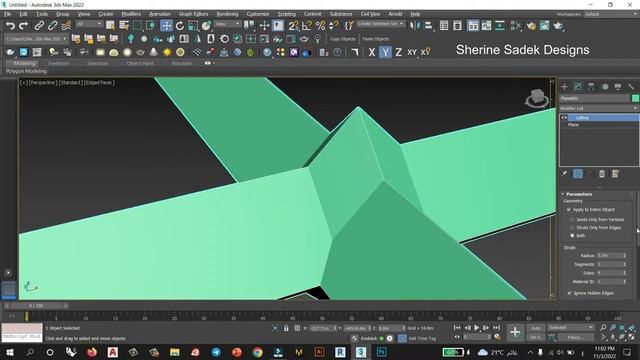The image size is (640, 360).
Task: Click the ViewCube in the viewport
Action: 537,98
